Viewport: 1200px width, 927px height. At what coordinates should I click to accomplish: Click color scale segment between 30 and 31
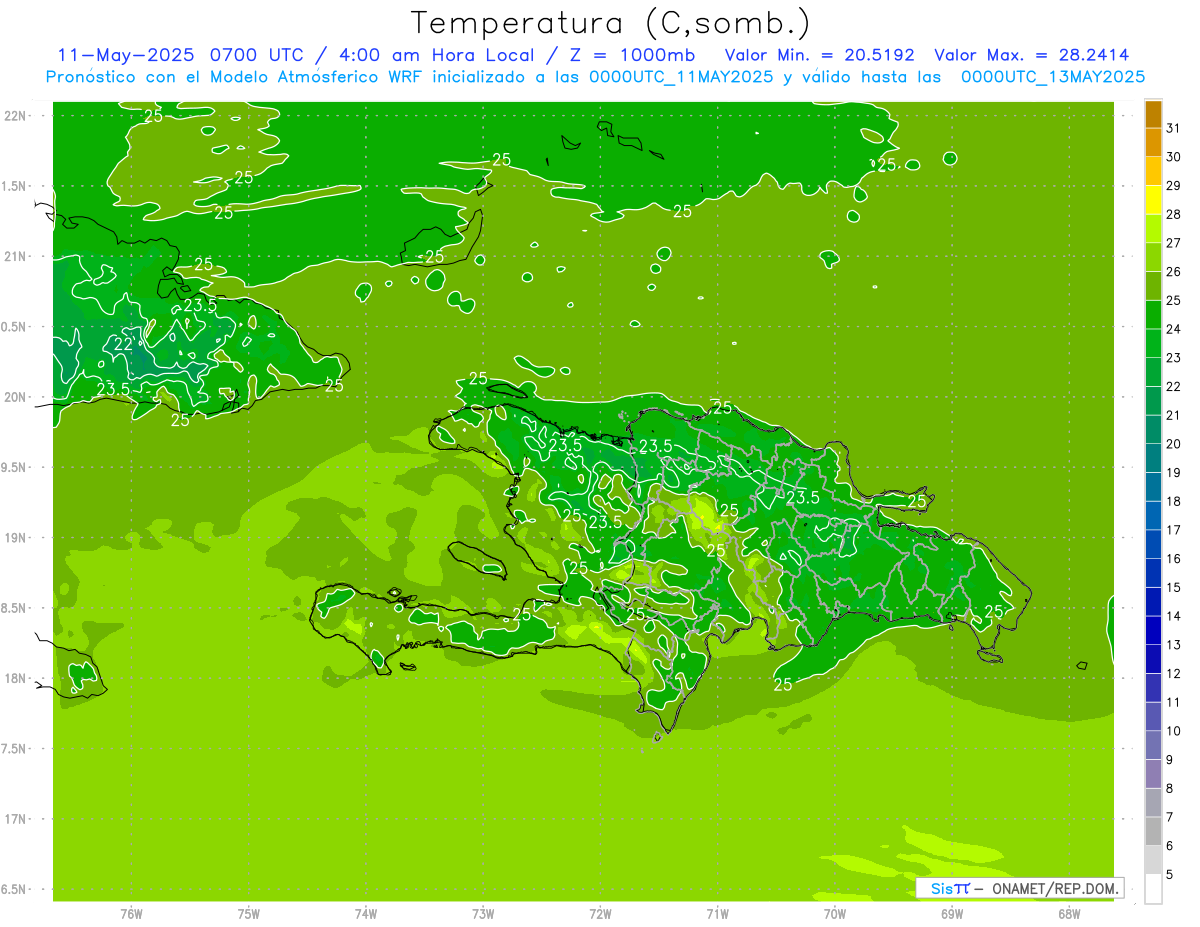point(1153,143)
